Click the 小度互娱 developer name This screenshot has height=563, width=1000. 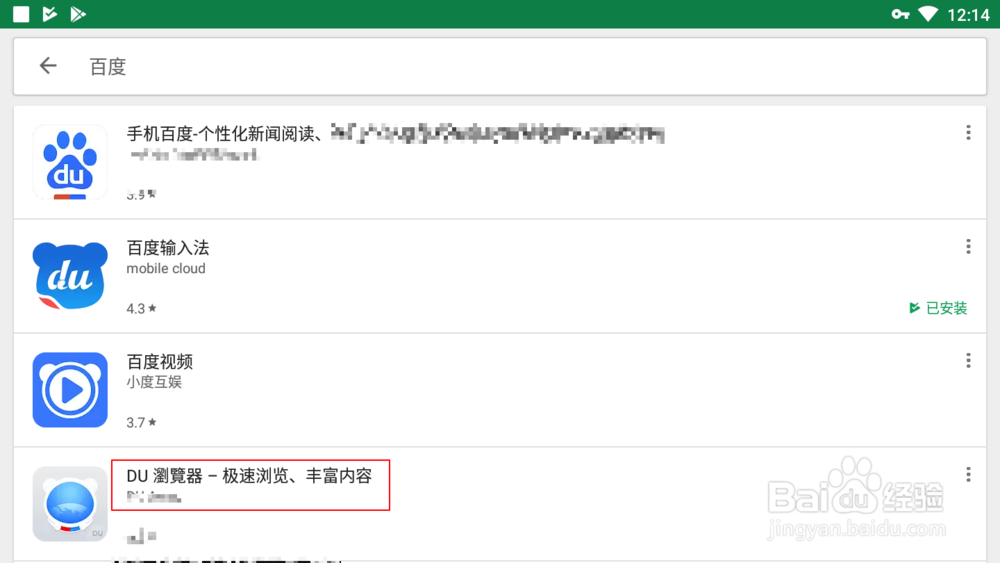click(154, 382)
